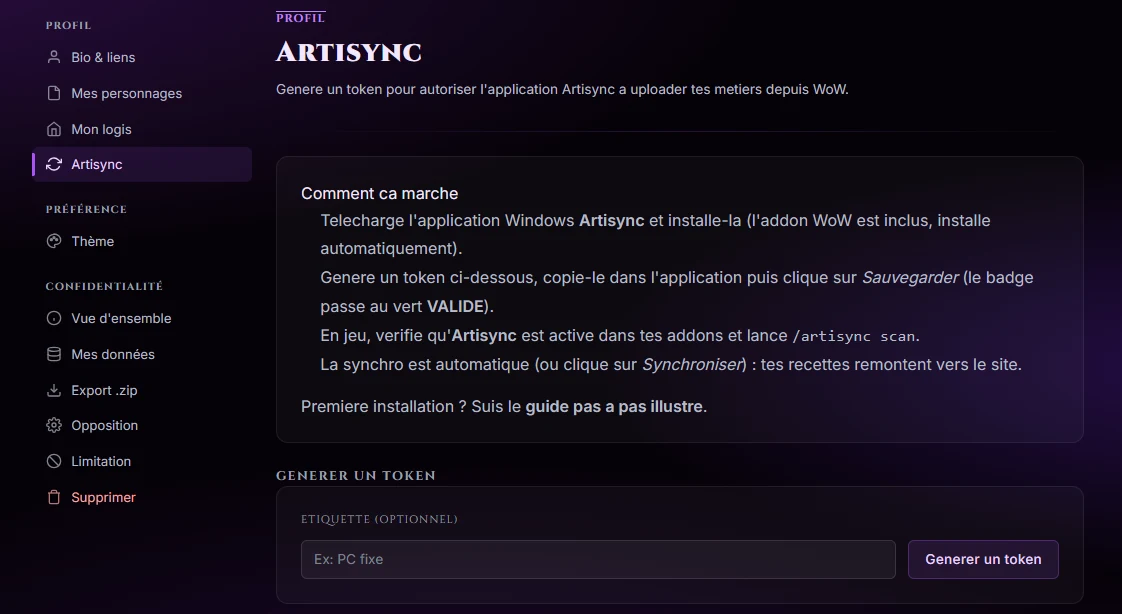Click the PROFIL breadcrumb above the title
The image size is (1122, 614).
click(x=301, y=18)
